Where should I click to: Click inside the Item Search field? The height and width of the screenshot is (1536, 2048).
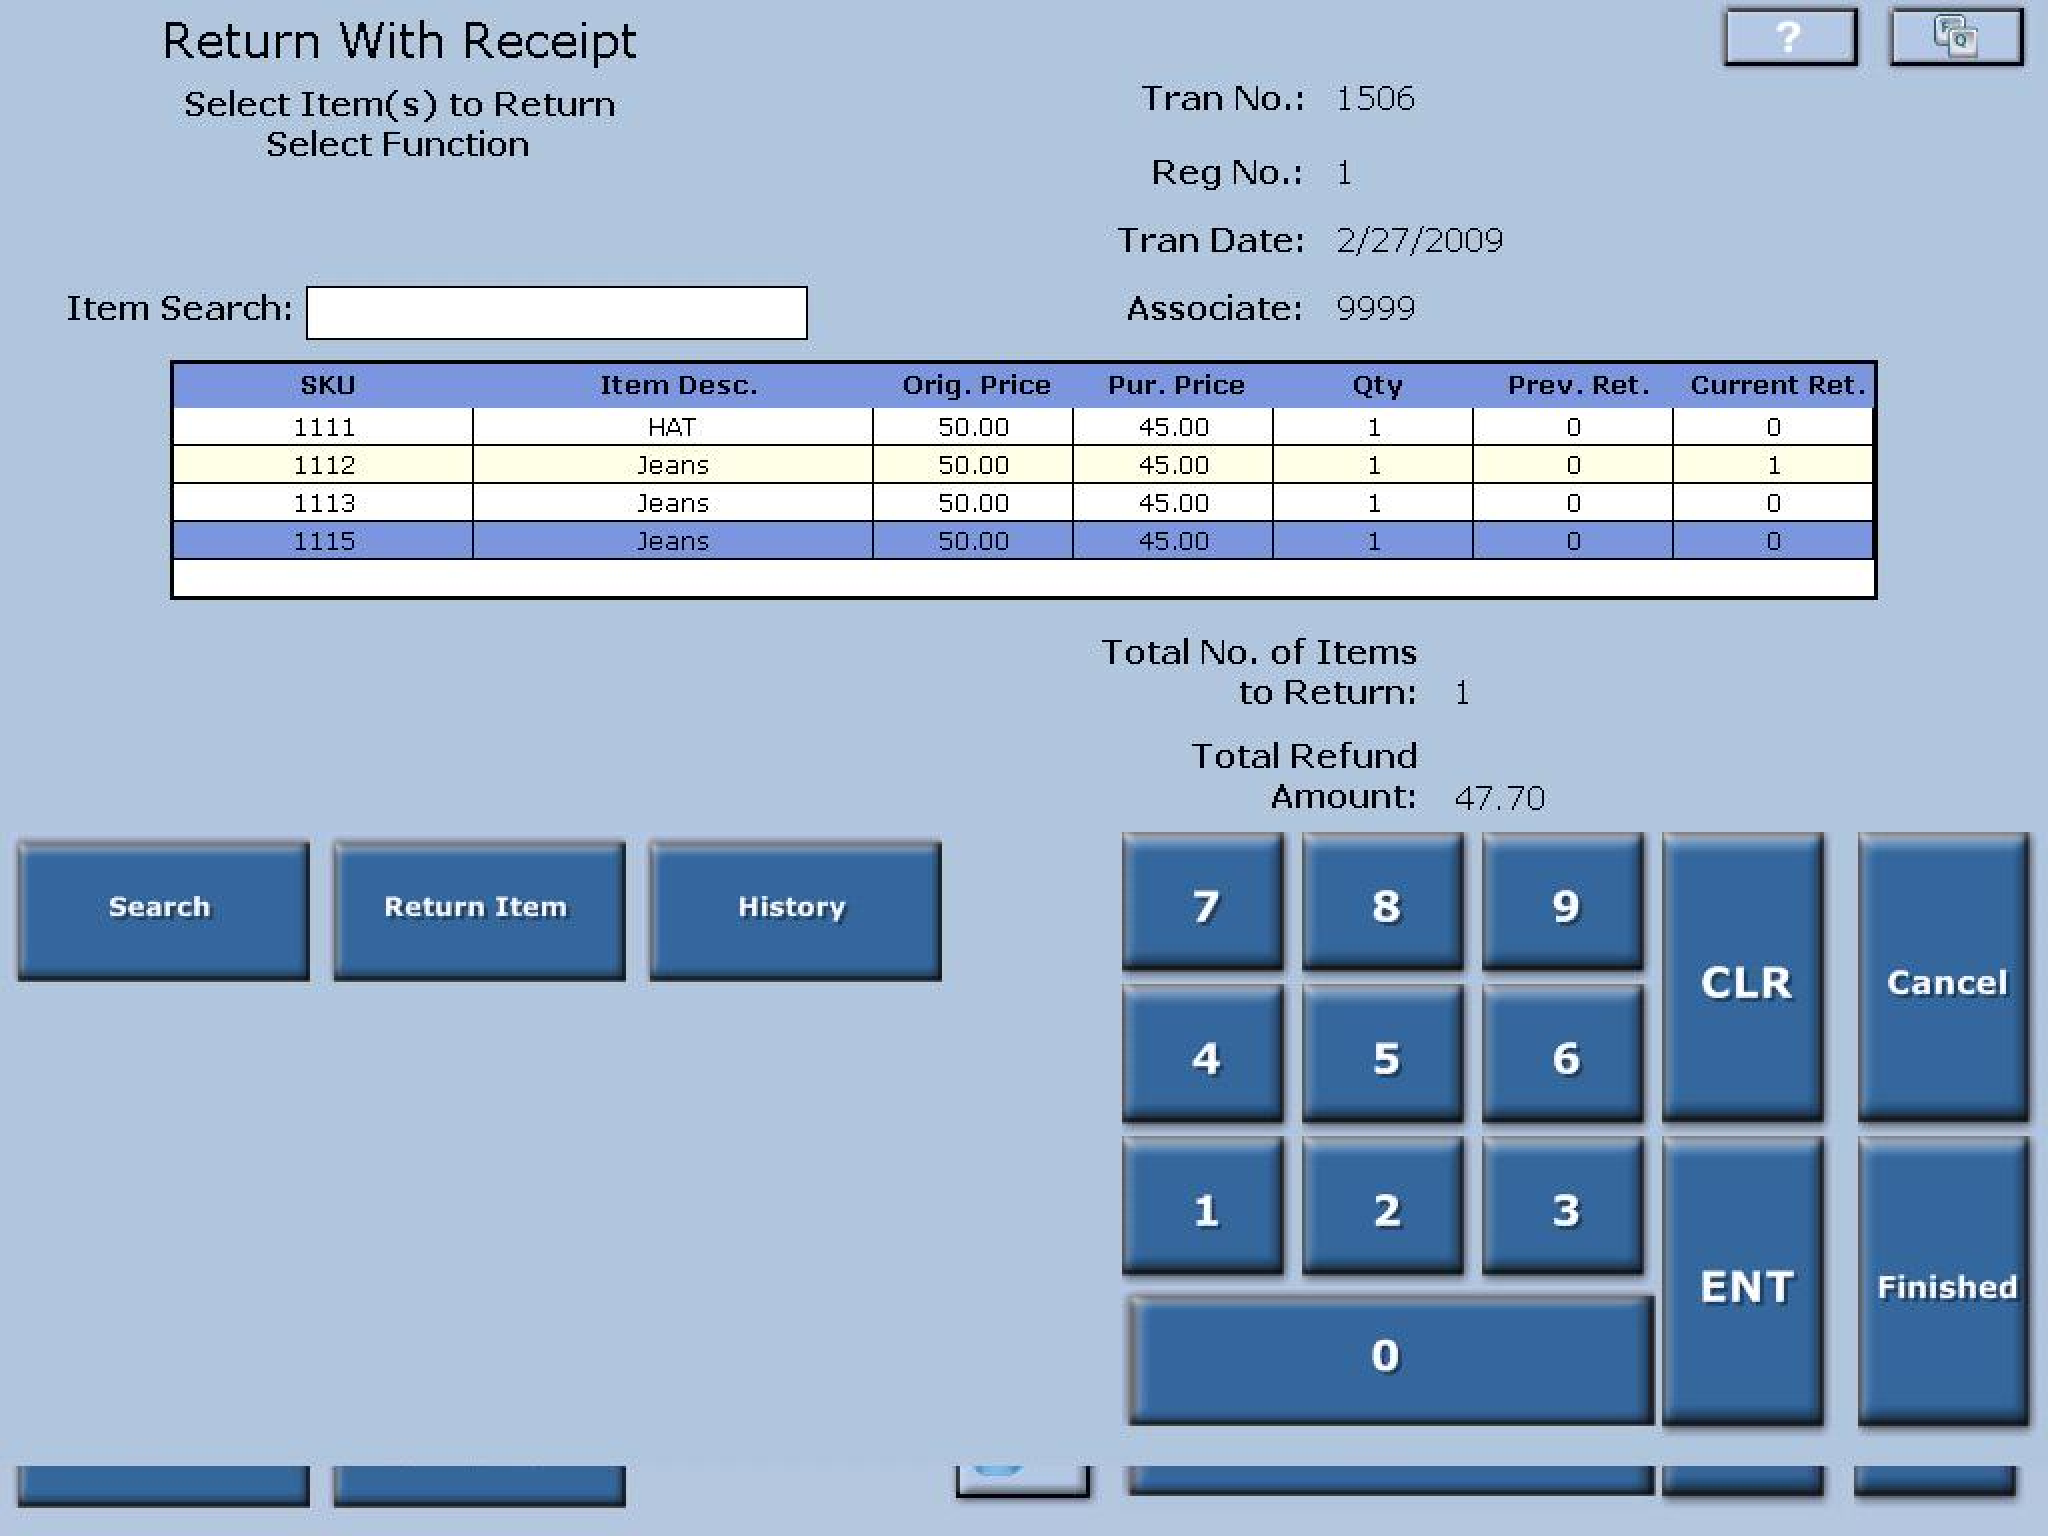[556, 312]
